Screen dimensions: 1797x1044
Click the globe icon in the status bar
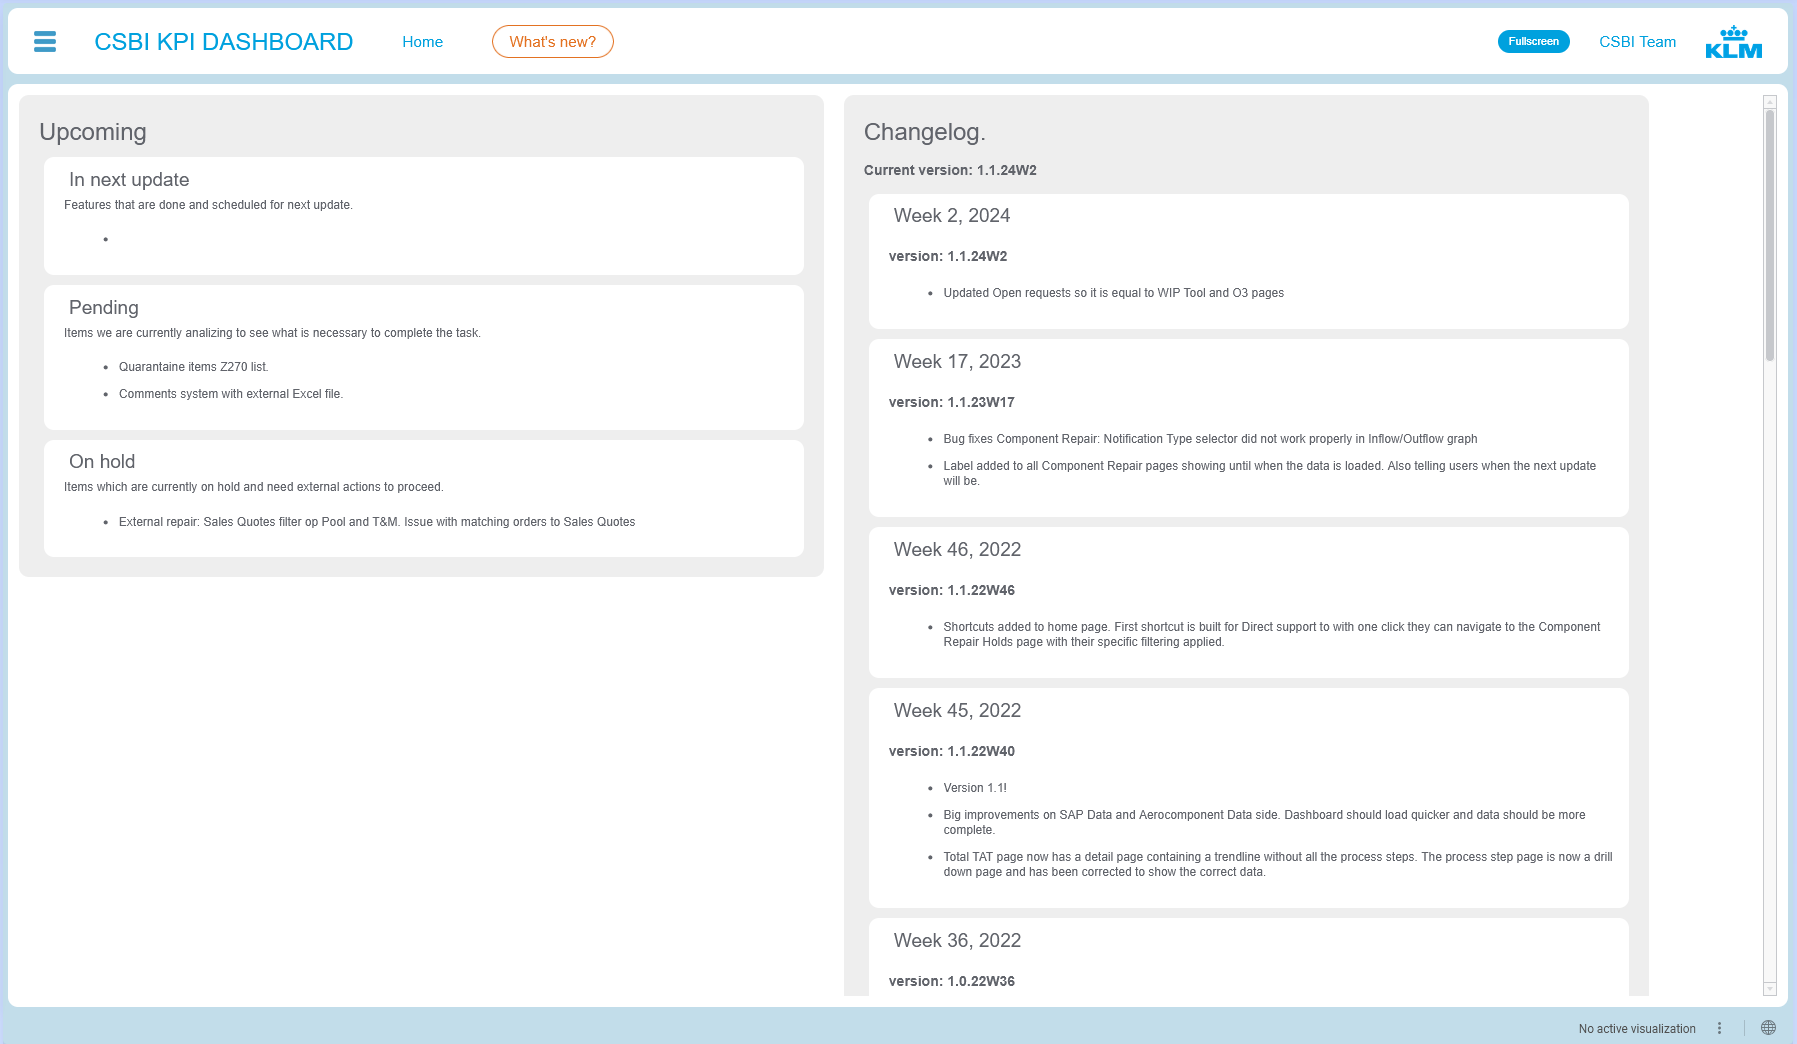[x=1768, y=1028]
